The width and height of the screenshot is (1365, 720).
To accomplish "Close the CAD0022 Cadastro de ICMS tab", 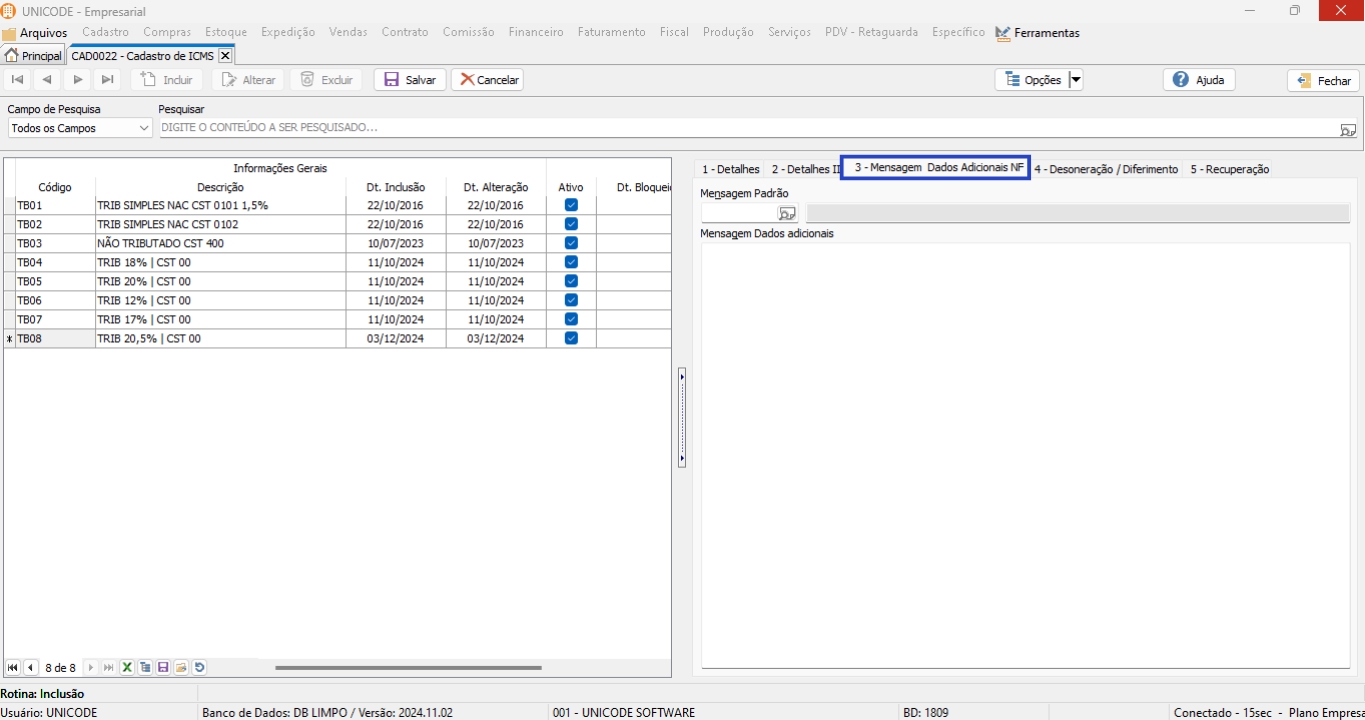I will pyautogui.click(x=225, y=56).
